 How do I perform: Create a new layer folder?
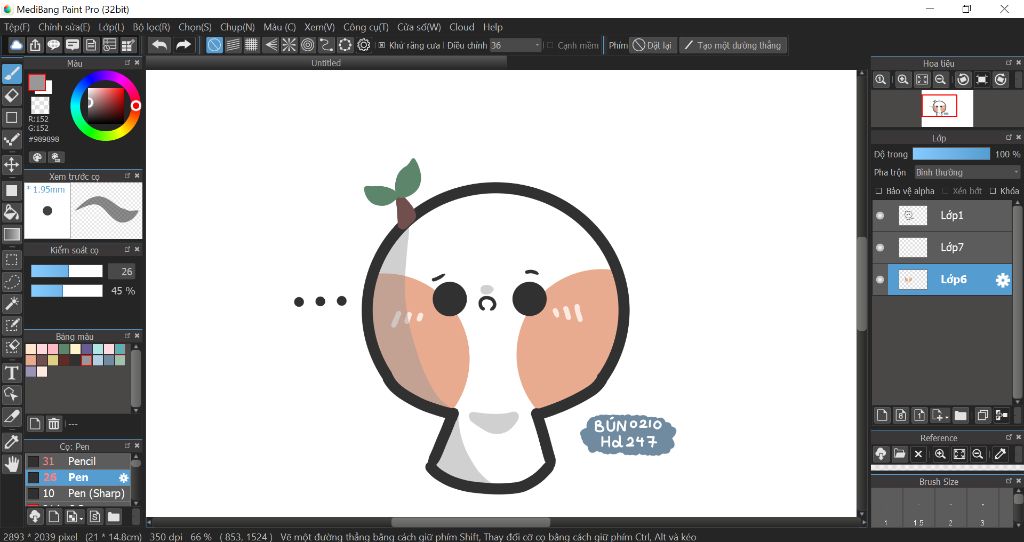click(961, 415)
